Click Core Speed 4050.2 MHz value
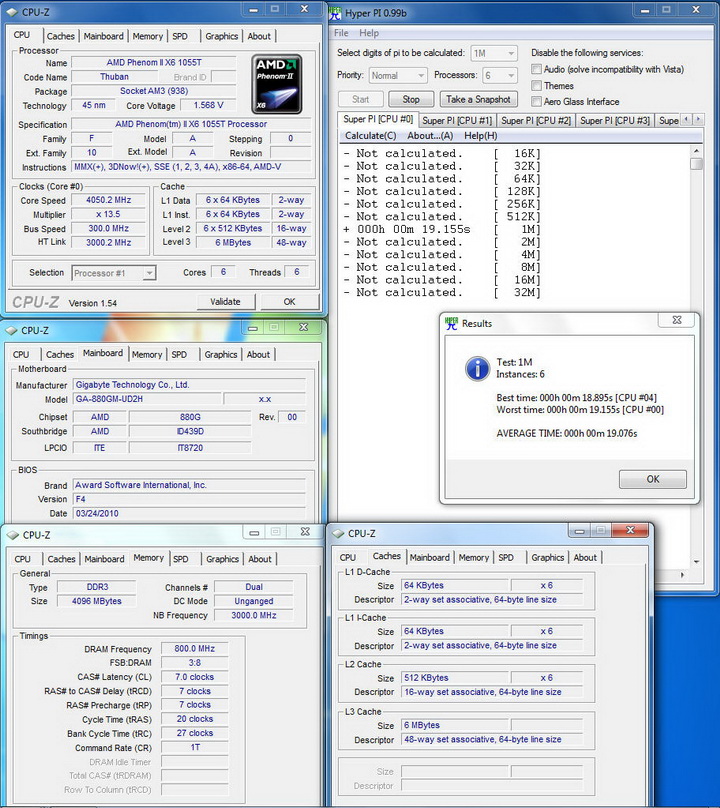 point(109,200)
